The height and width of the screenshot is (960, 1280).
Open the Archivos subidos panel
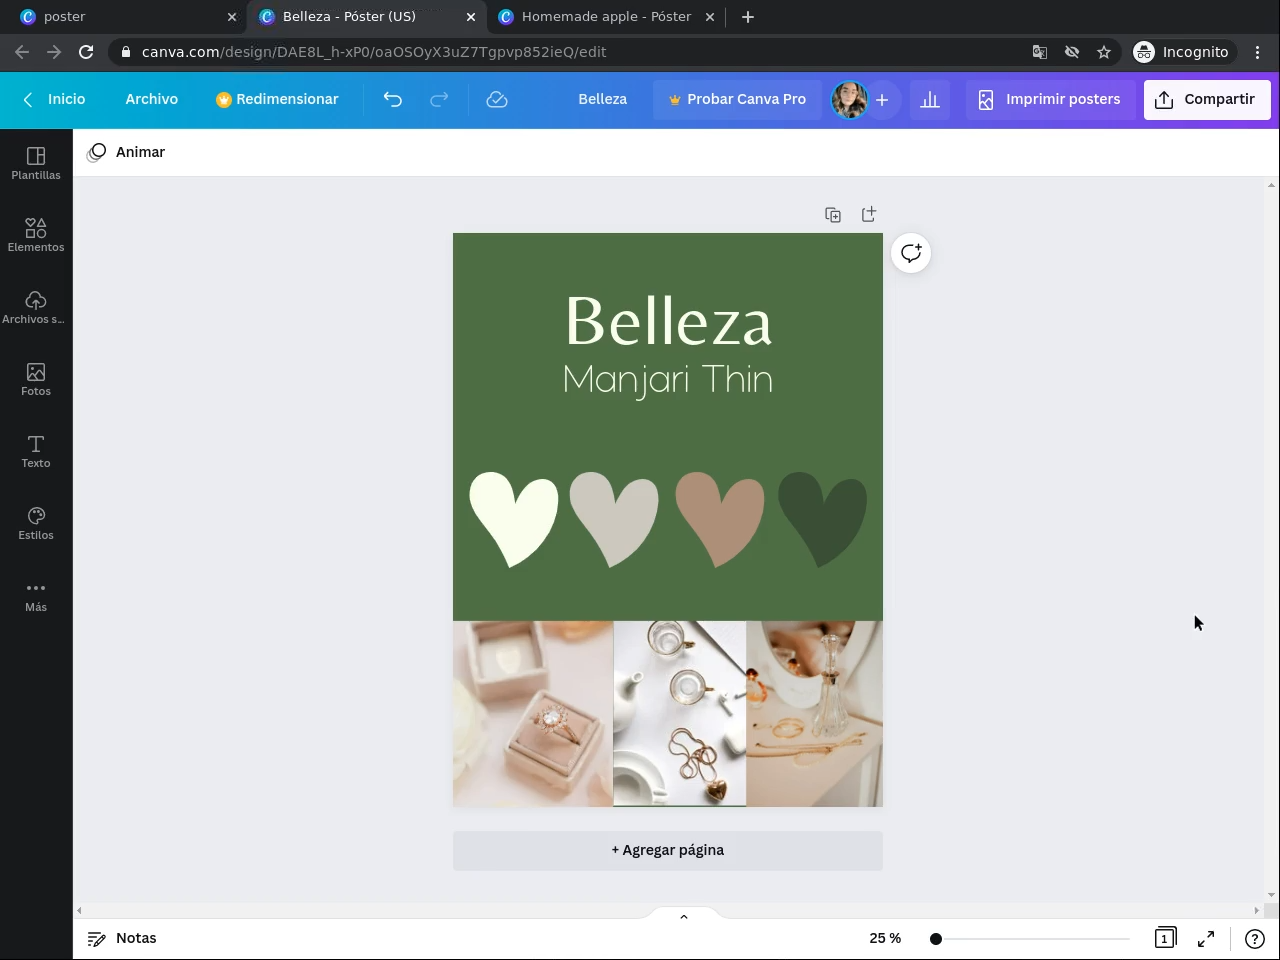coord(36,307)
